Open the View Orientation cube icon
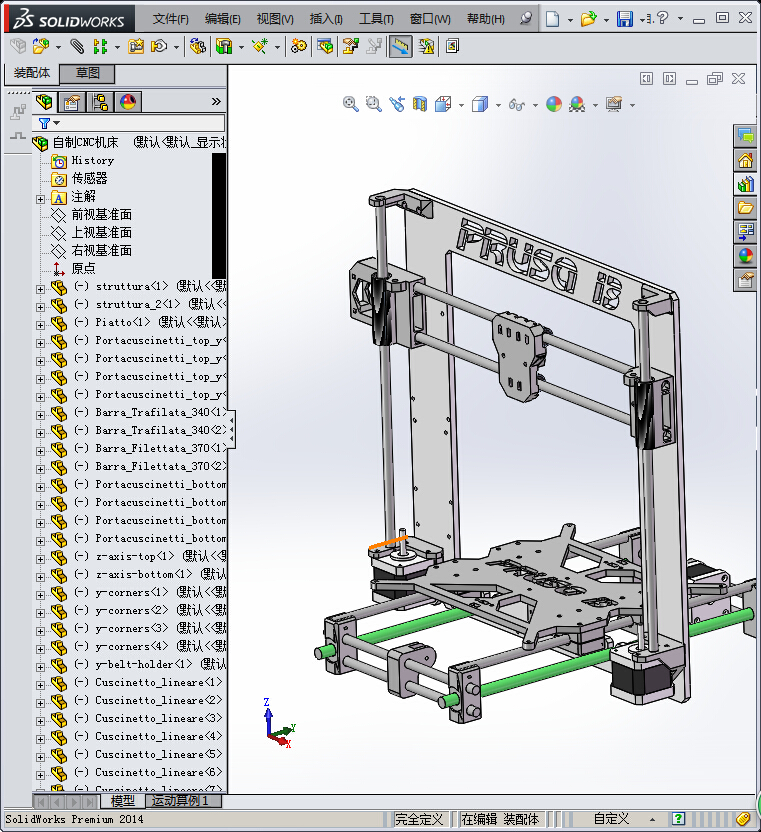The width and height of the screenshot is (761, 832). (443, 104)
